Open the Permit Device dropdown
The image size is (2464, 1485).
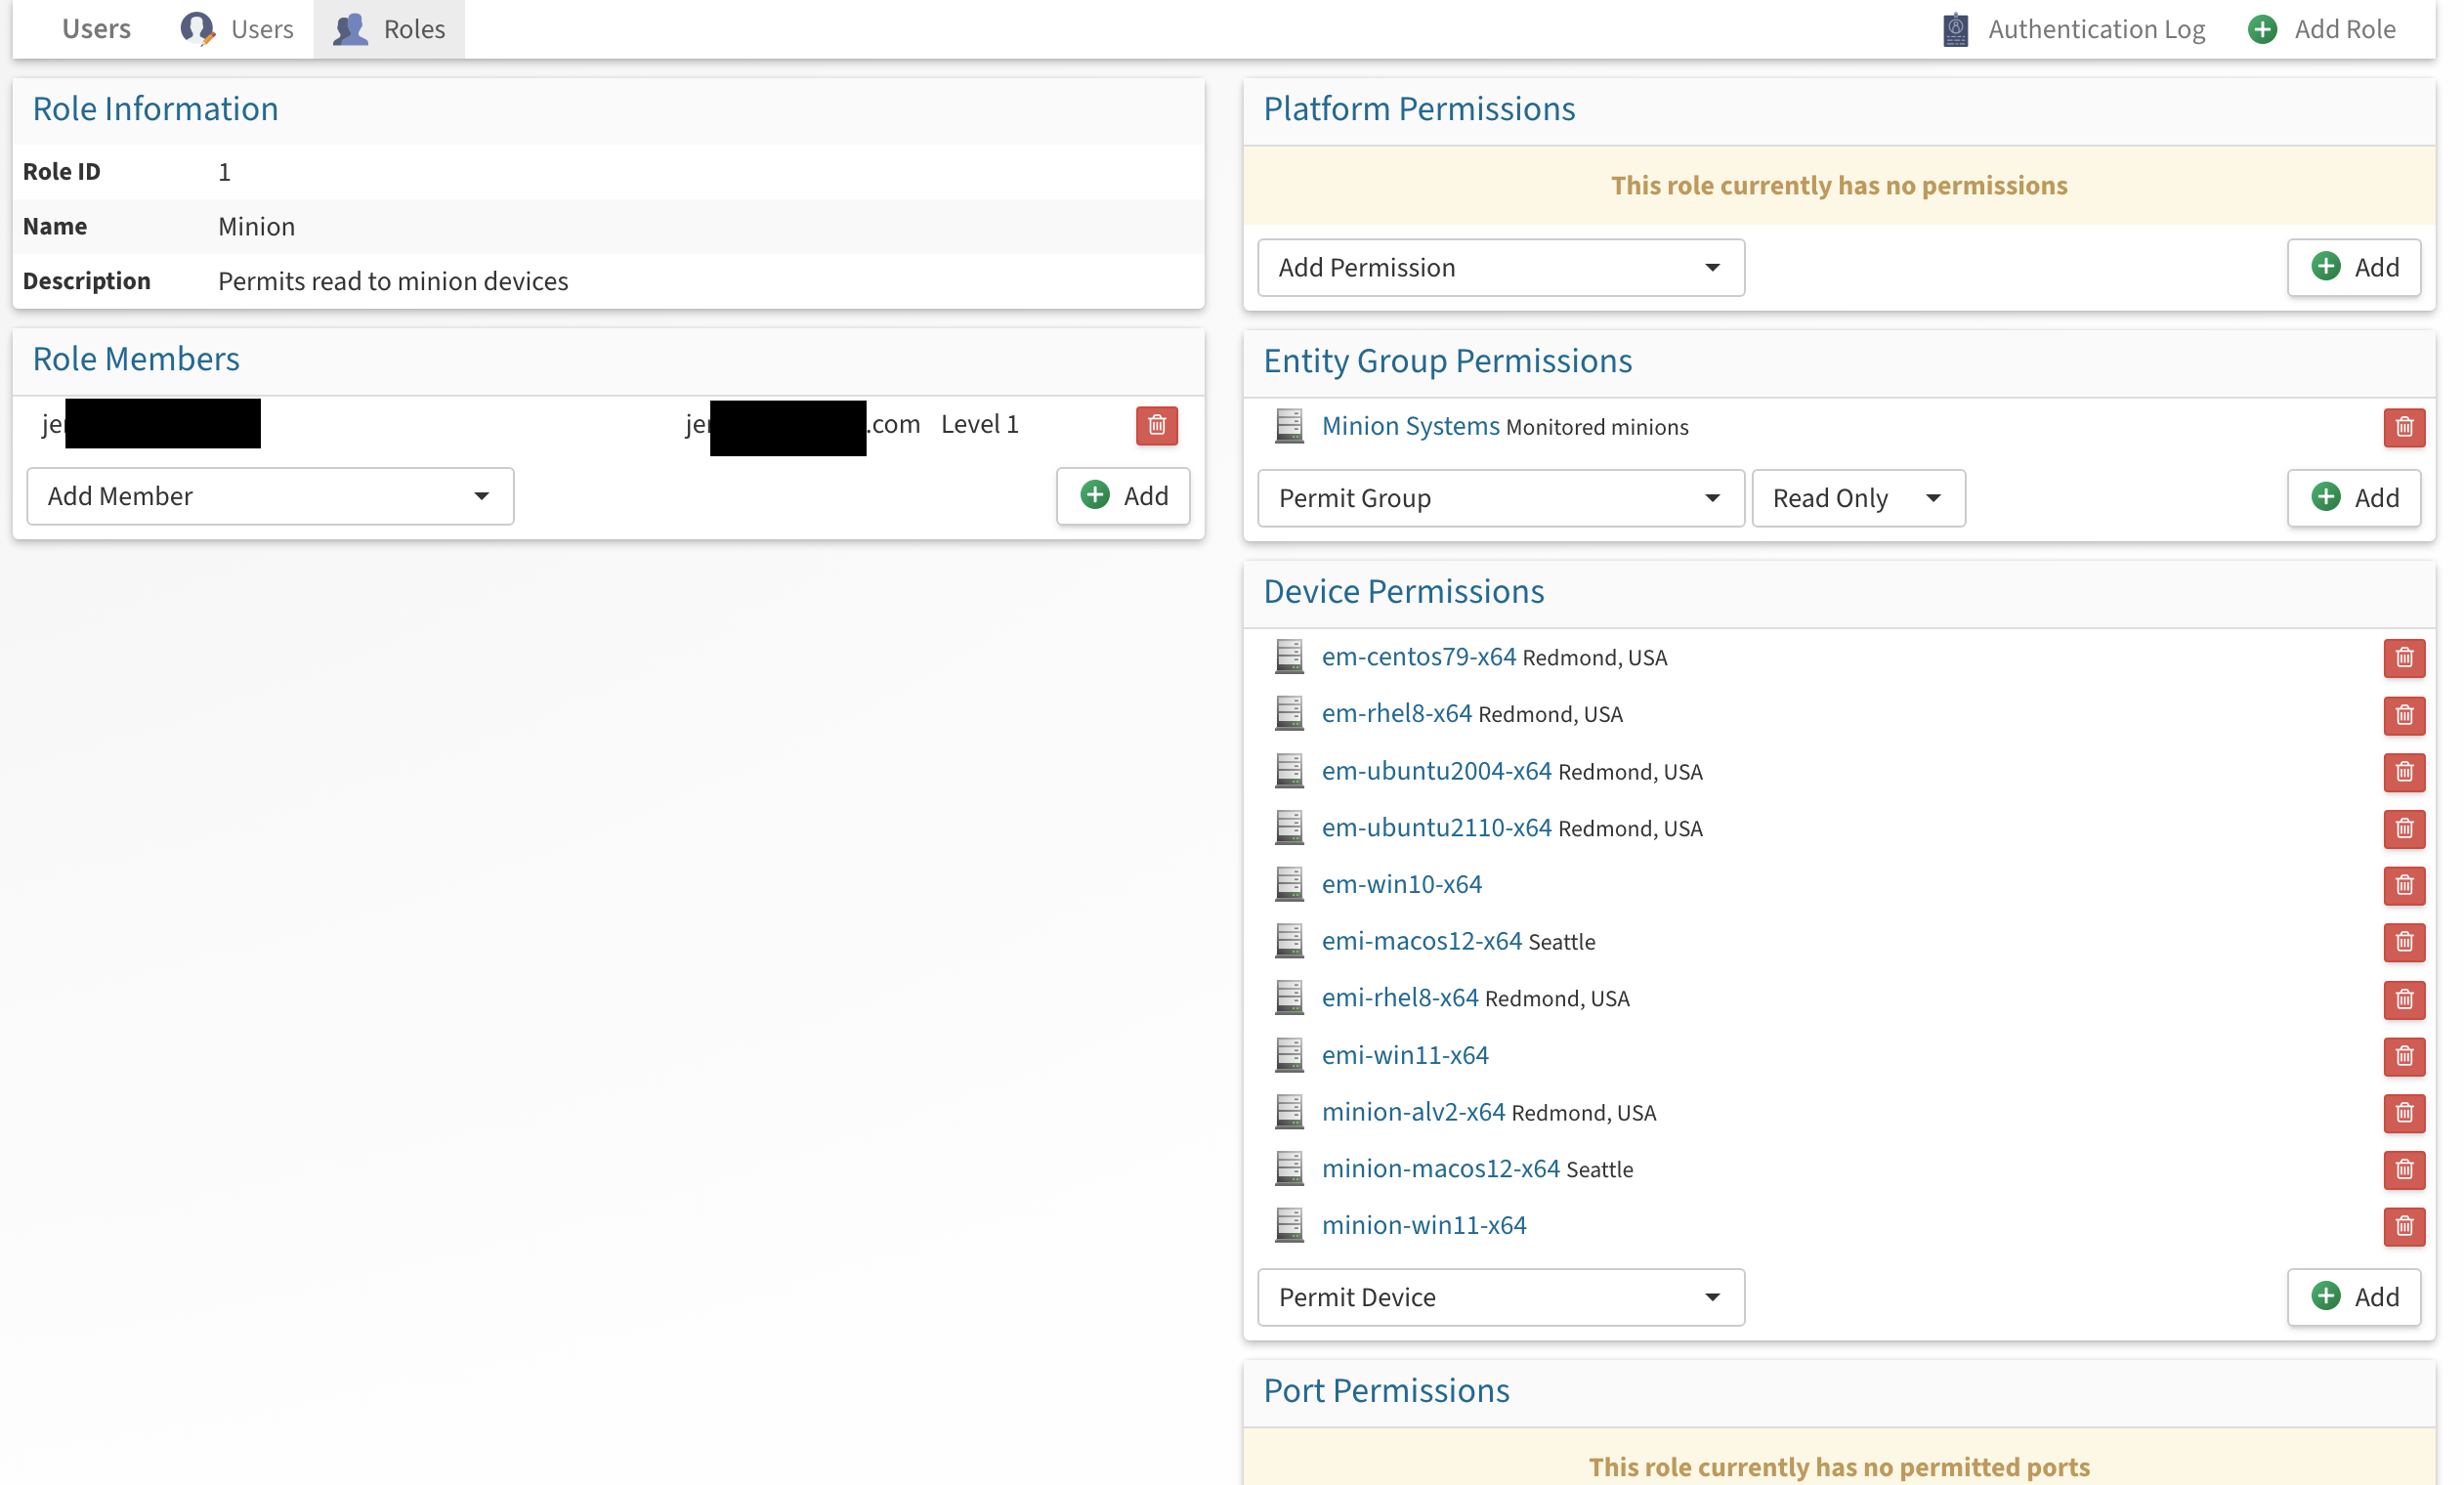[1500, 1297]
